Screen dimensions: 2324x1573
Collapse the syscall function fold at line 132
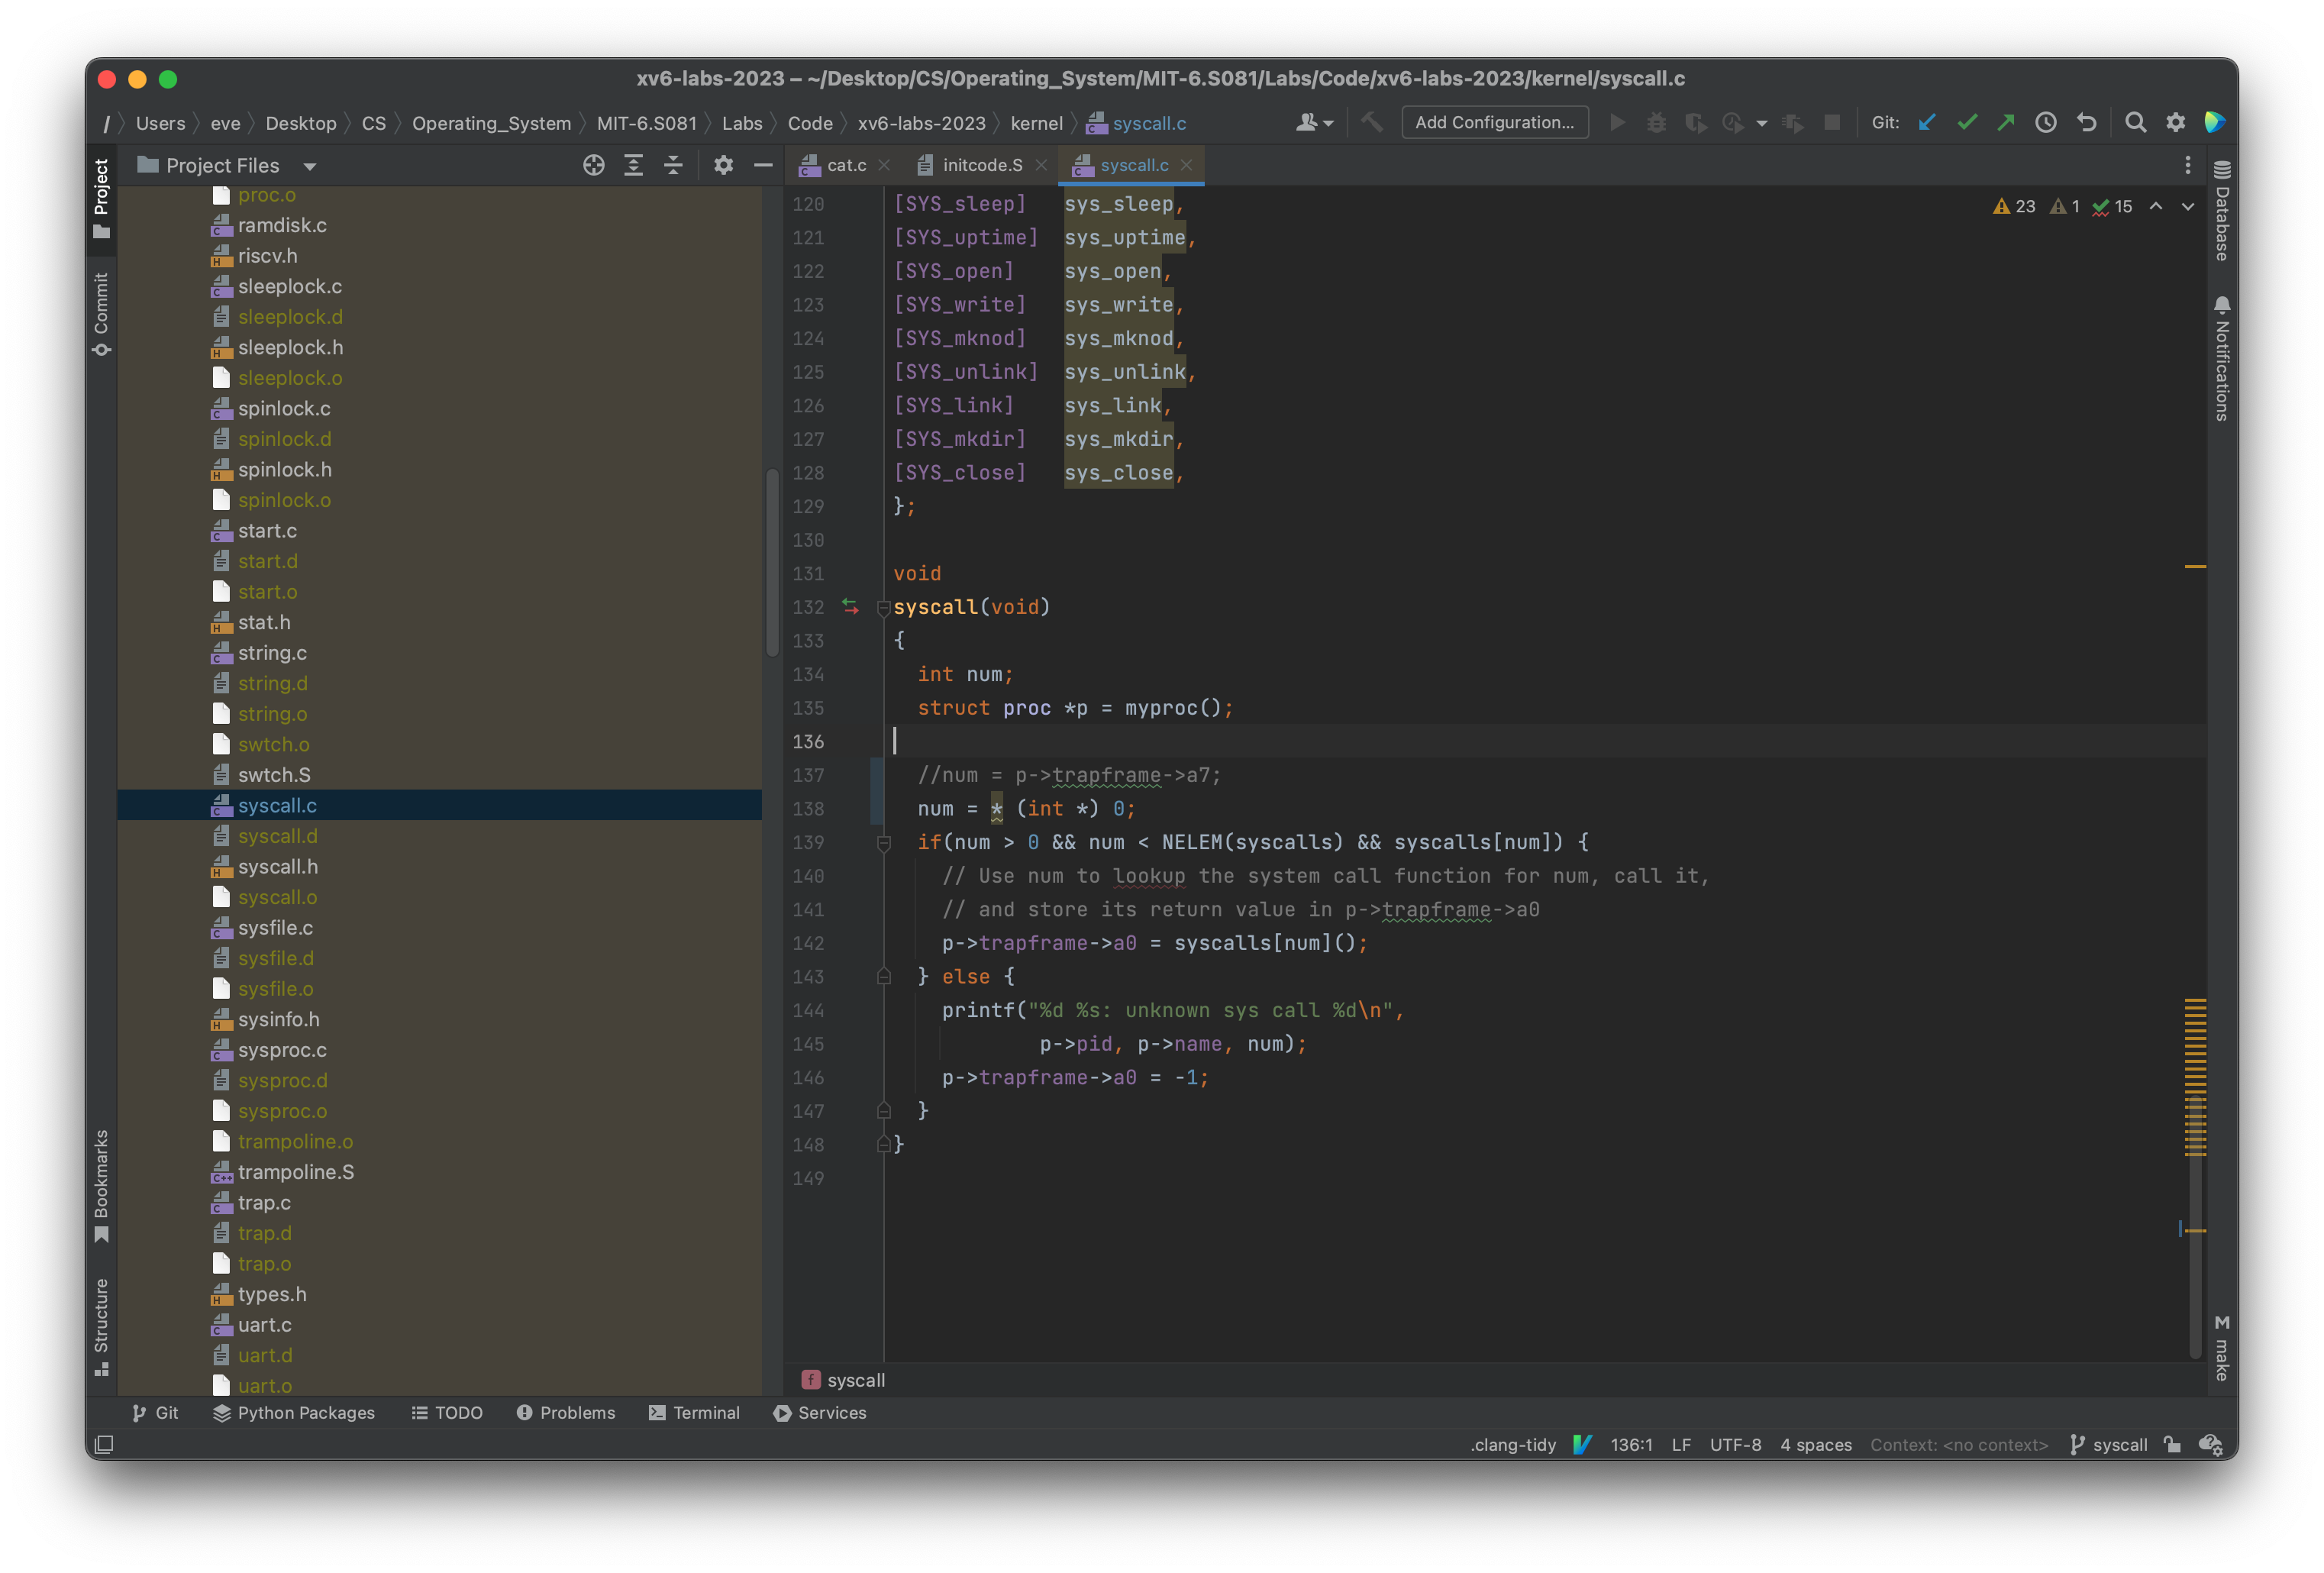tap(883, 607)
